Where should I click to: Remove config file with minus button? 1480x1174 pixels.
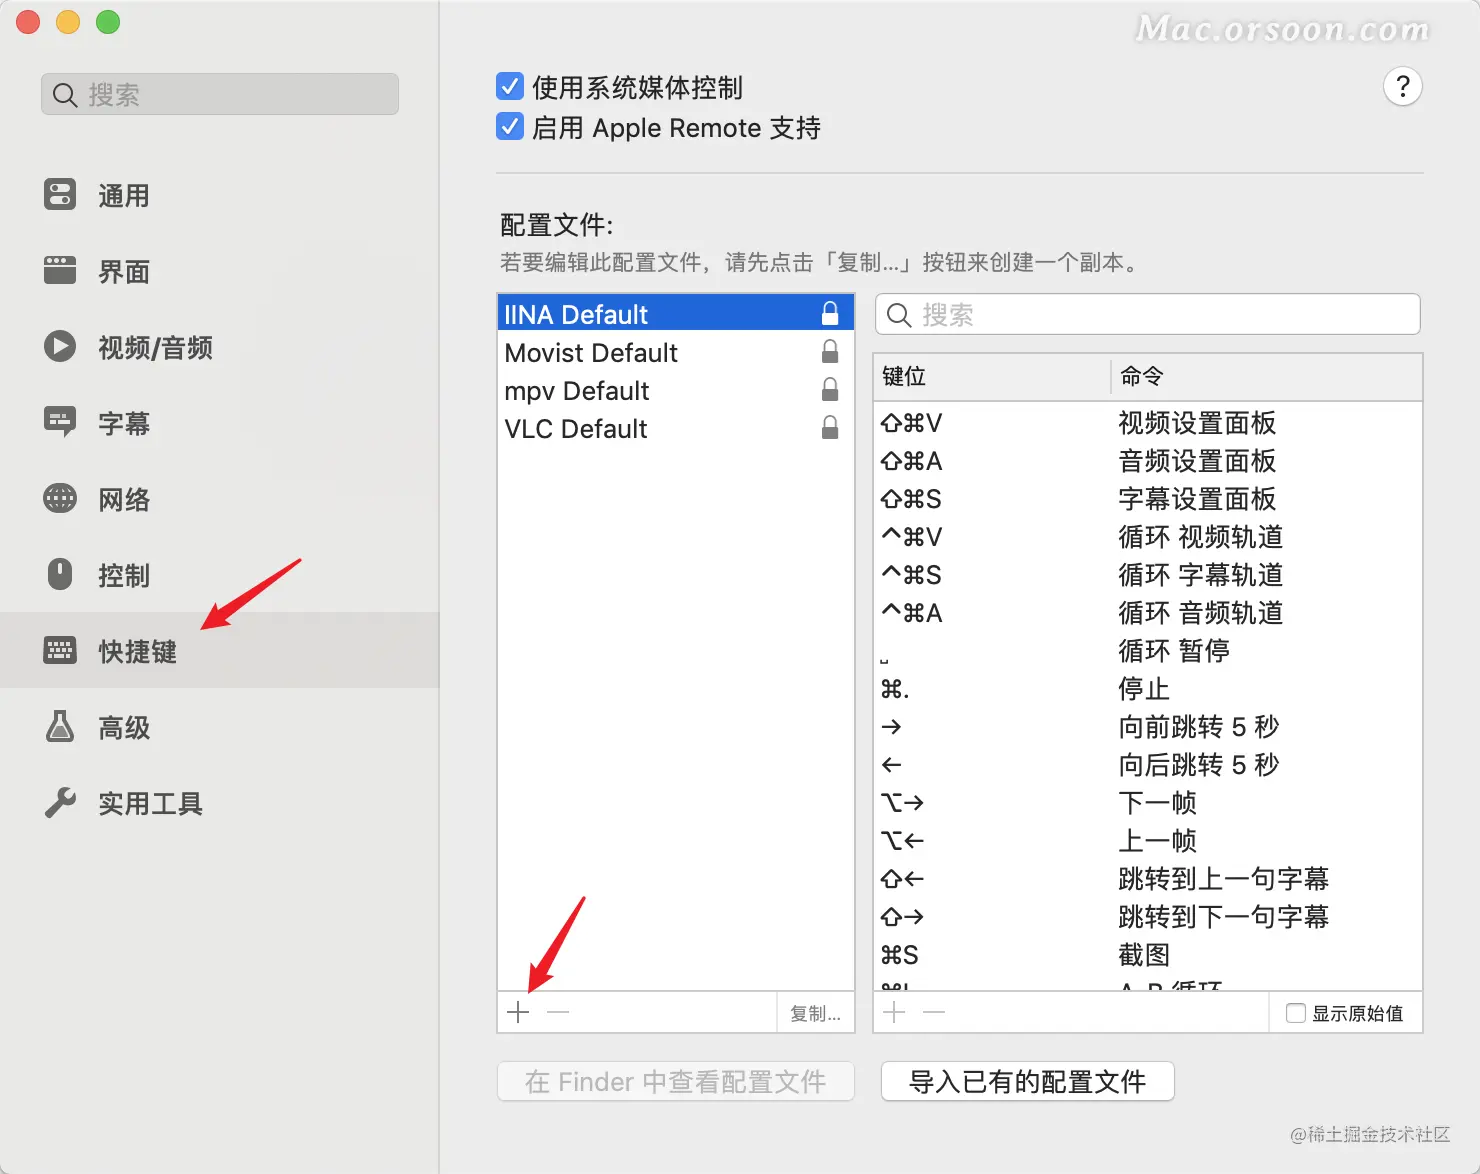pyautogui.click(x=558, y=1012)
